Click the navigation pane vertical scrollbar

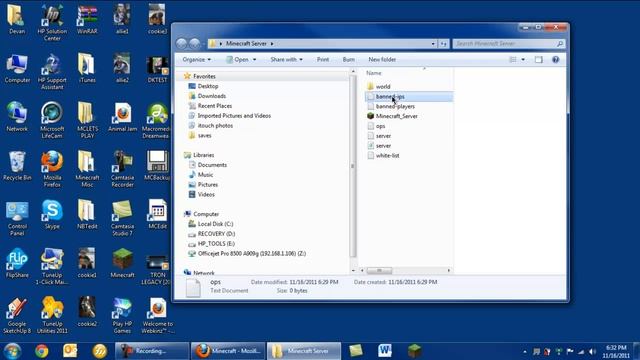(352, 166)
